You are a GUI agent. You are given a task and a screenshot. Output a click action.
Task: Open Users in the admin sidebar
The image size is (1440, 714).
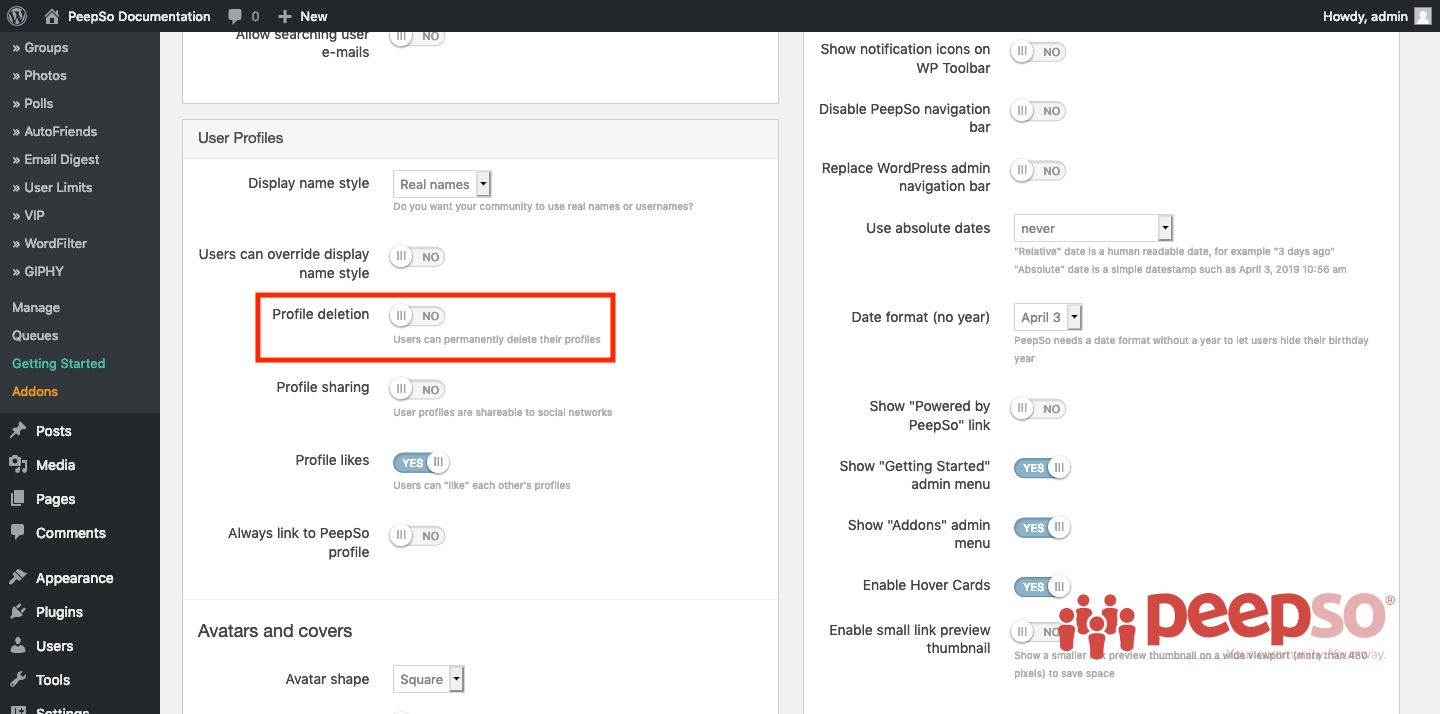[55, 646]
